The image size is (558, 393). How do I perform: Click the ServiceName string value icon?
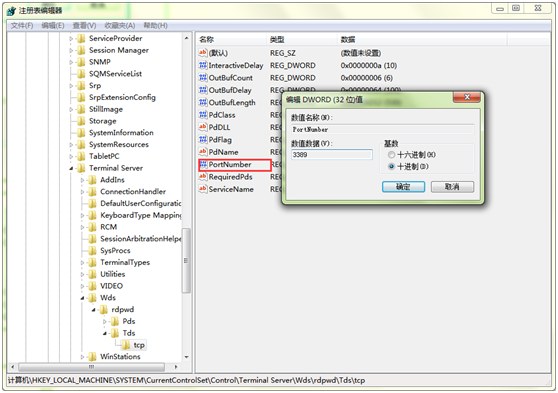coord(203,189)
